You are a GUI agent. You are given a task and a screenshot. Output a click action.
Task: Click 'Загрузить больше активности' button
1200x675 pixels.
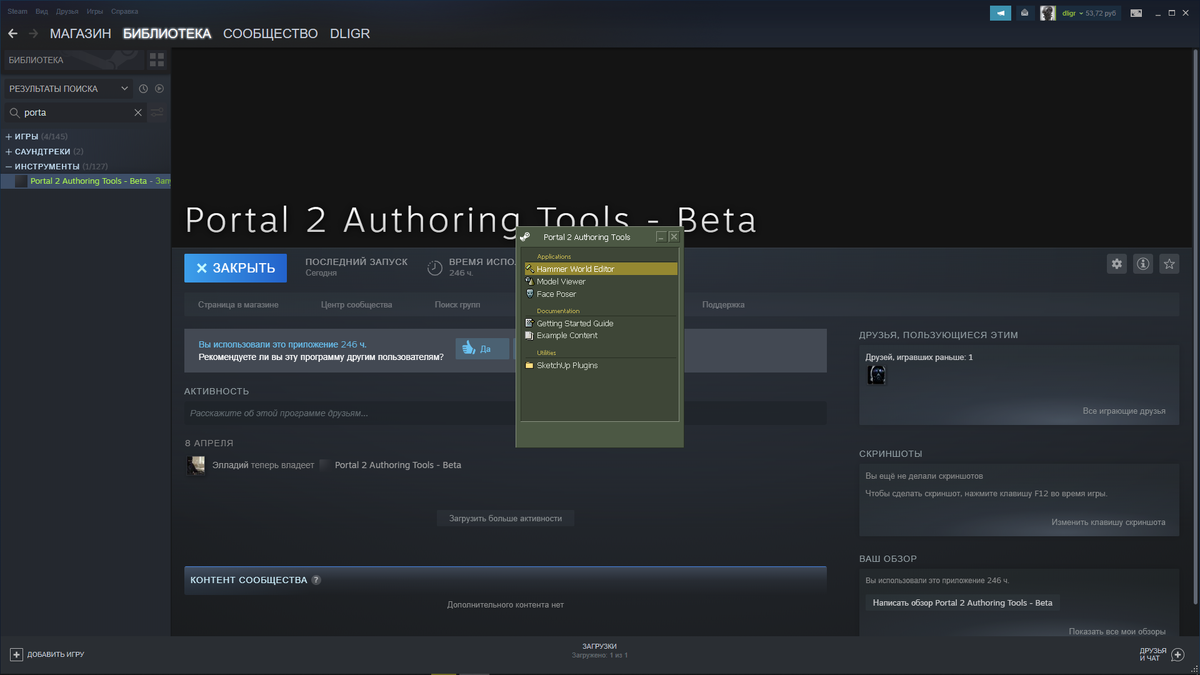[x=505, y=518]
